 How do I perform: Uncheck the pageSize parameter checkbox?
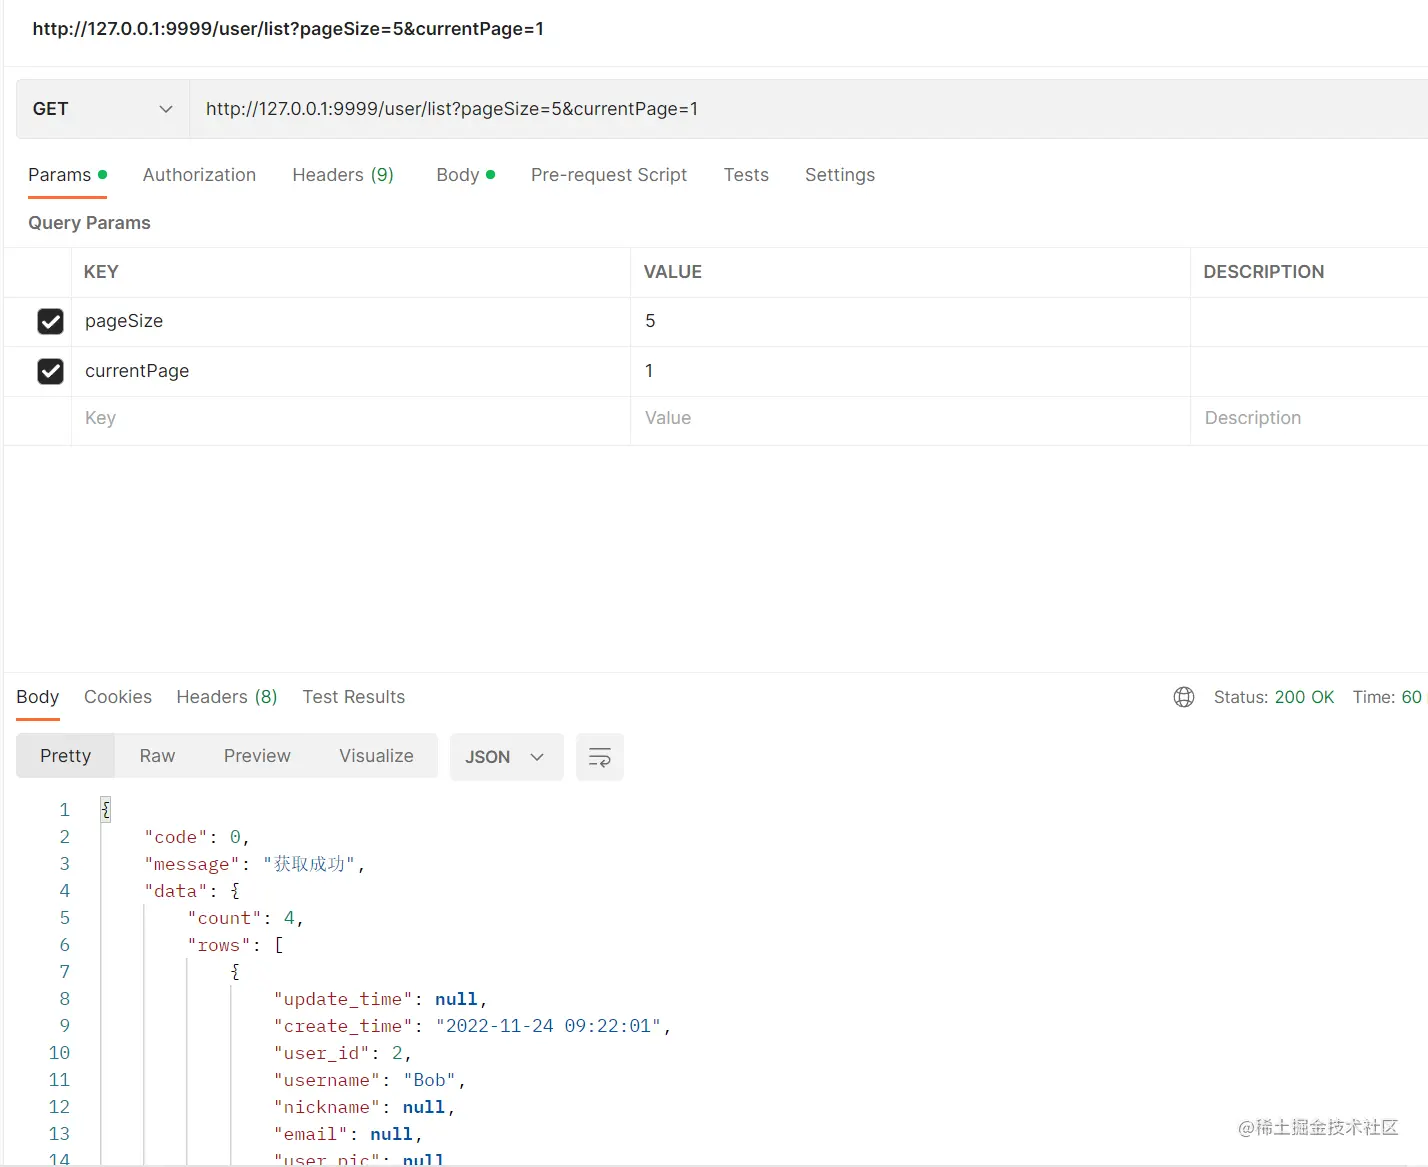pos(50,321)
